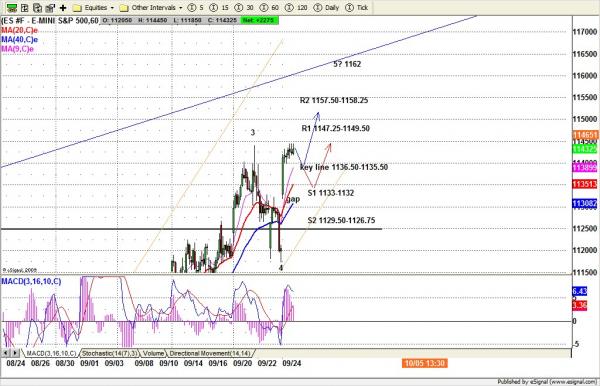Screen dimensions: 600x386
Task: Click the grid layout toolbar icon
Action: click(x=24, y=8)
